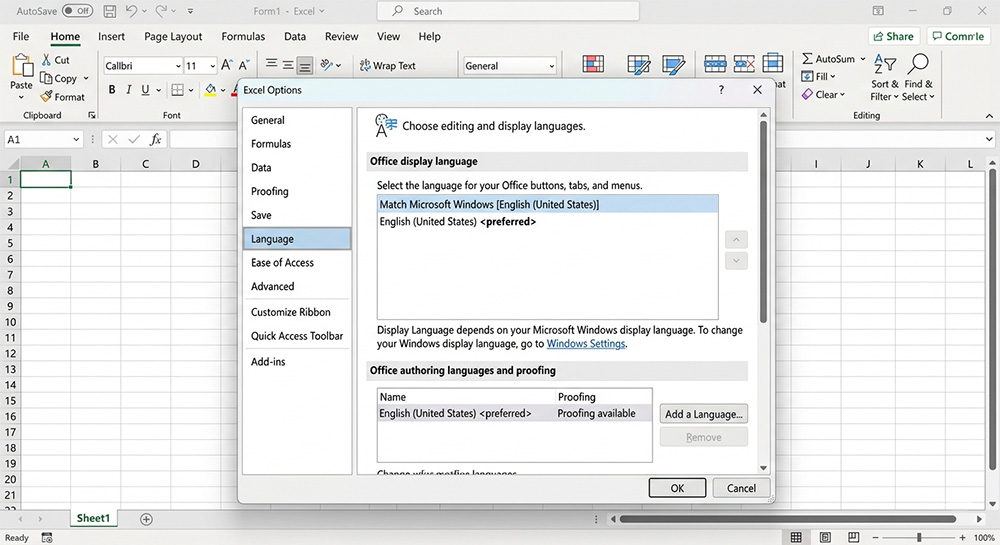Screen dimensions: 1000x545
Task: Apply Italic formatting
Action: (128, 90)
